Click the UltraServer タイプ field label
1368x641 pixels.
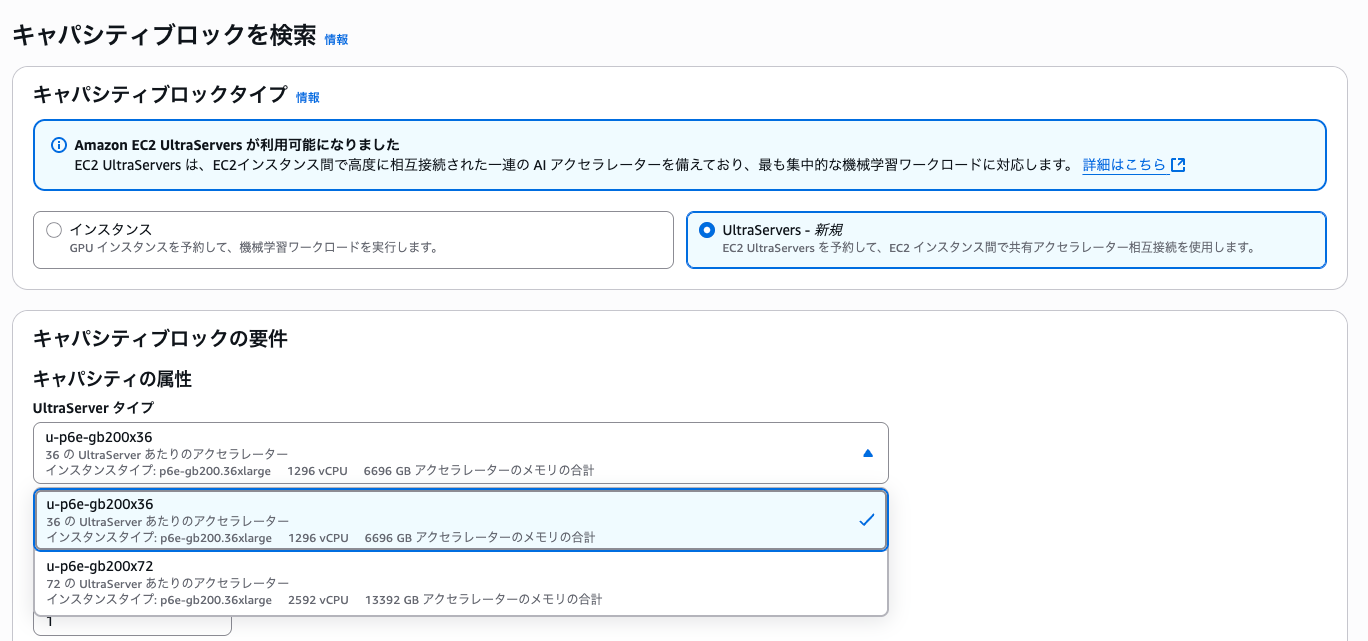(94, 408)
